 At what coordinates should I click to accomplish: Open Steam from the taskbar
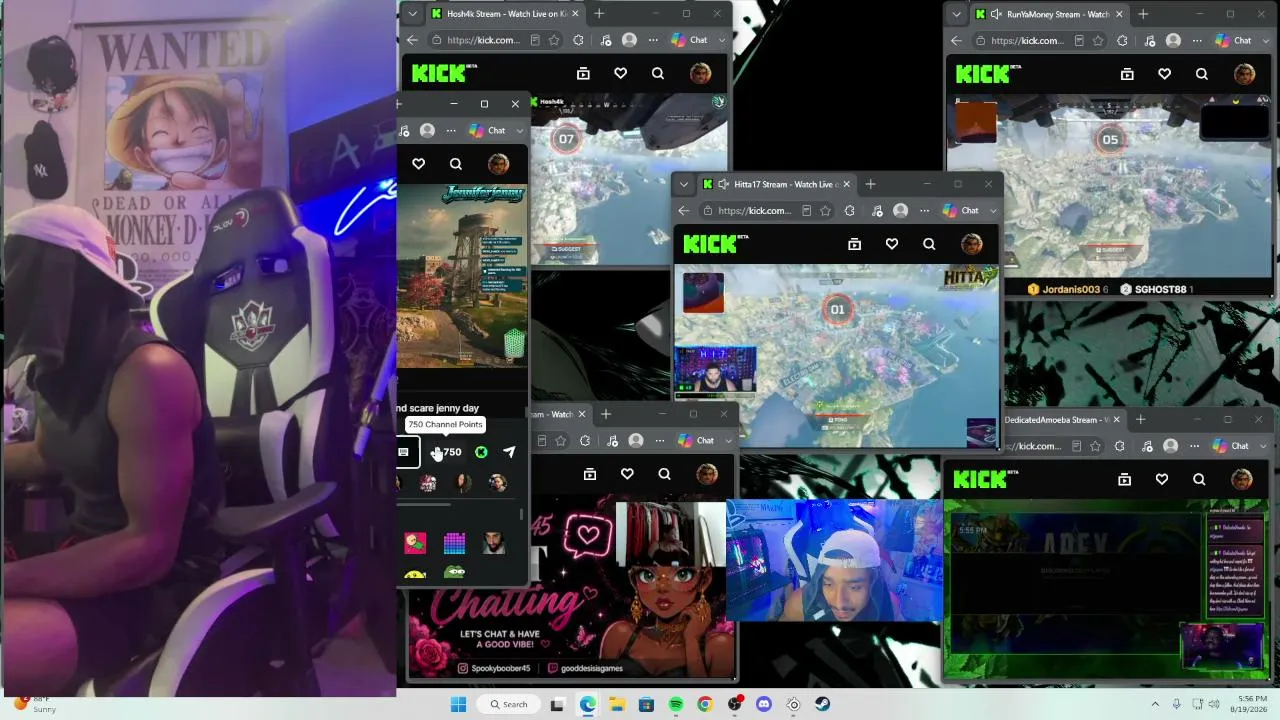(822, 704)
